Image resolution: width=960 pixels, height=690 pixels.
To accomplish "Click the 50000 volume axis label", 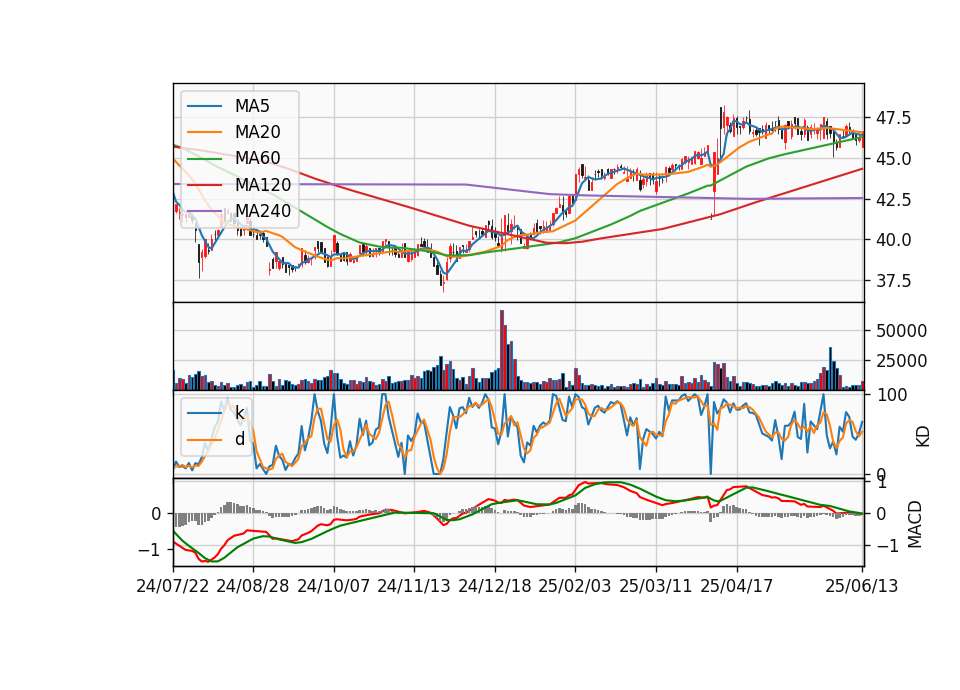I will [x=901, y=331].
